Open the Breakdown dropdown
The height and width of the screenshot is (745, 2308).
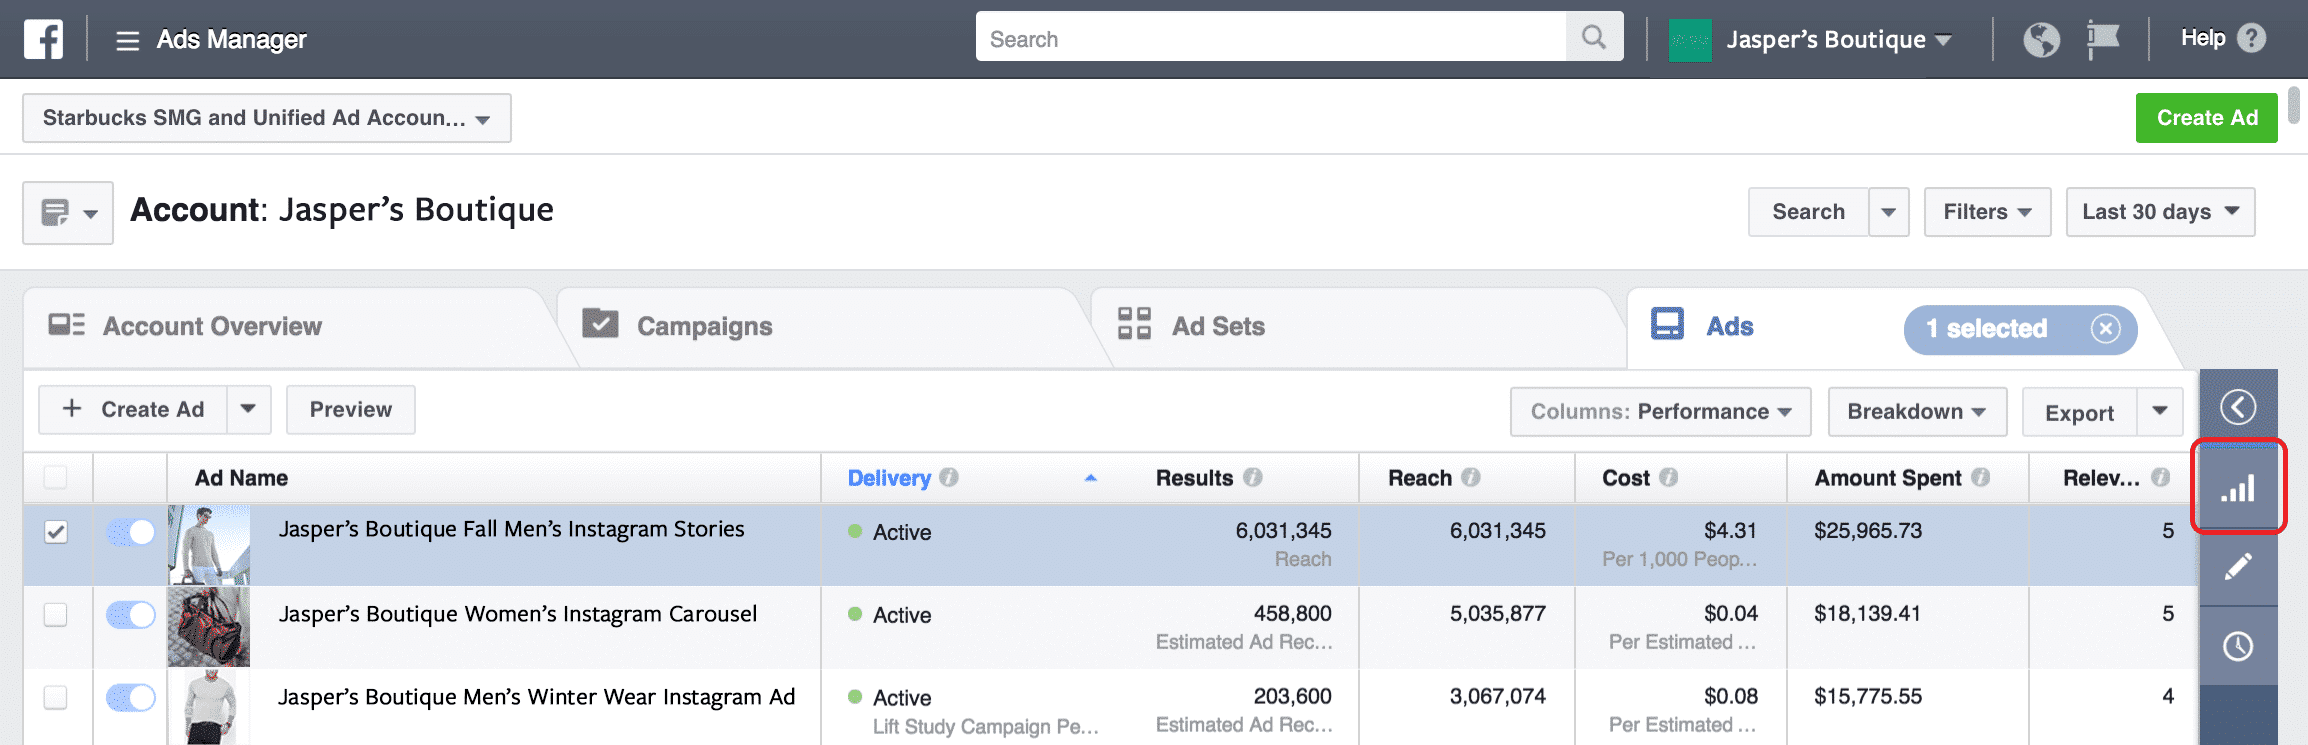(x=1917, y=412)
